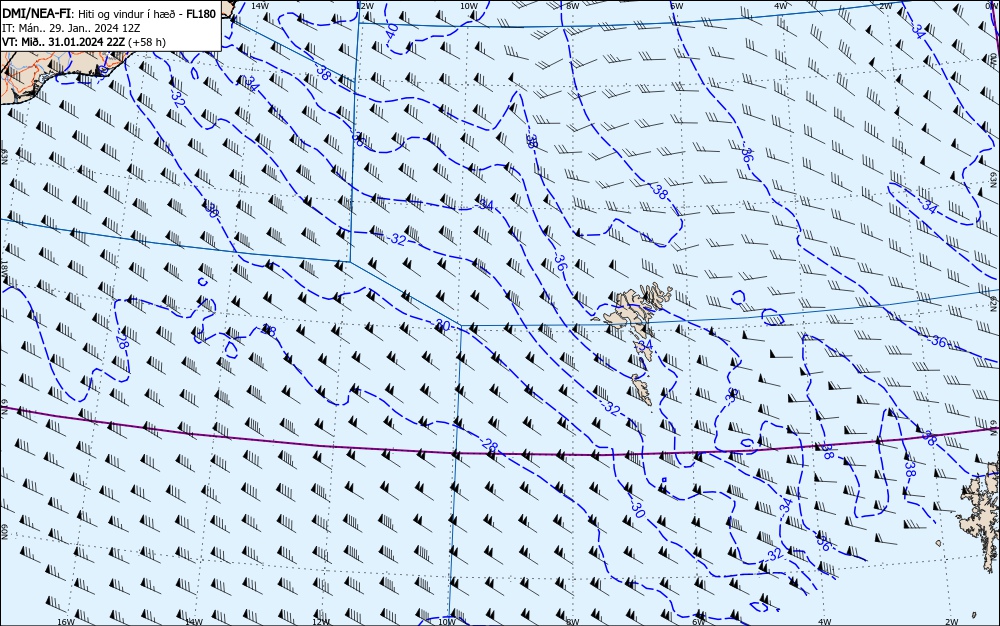Select the "VT: Mið.. 31.01.2024 22Z (+58 h)" line

84,42
